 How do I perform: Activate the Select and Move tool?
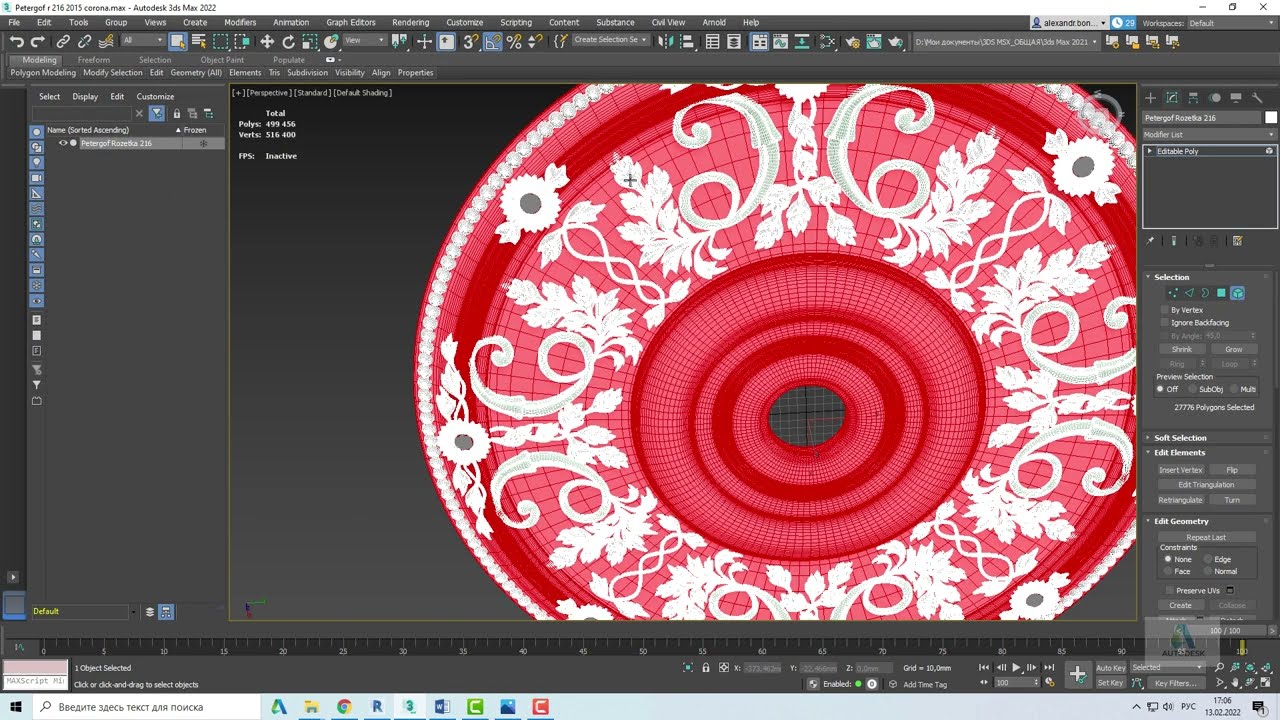267,41
